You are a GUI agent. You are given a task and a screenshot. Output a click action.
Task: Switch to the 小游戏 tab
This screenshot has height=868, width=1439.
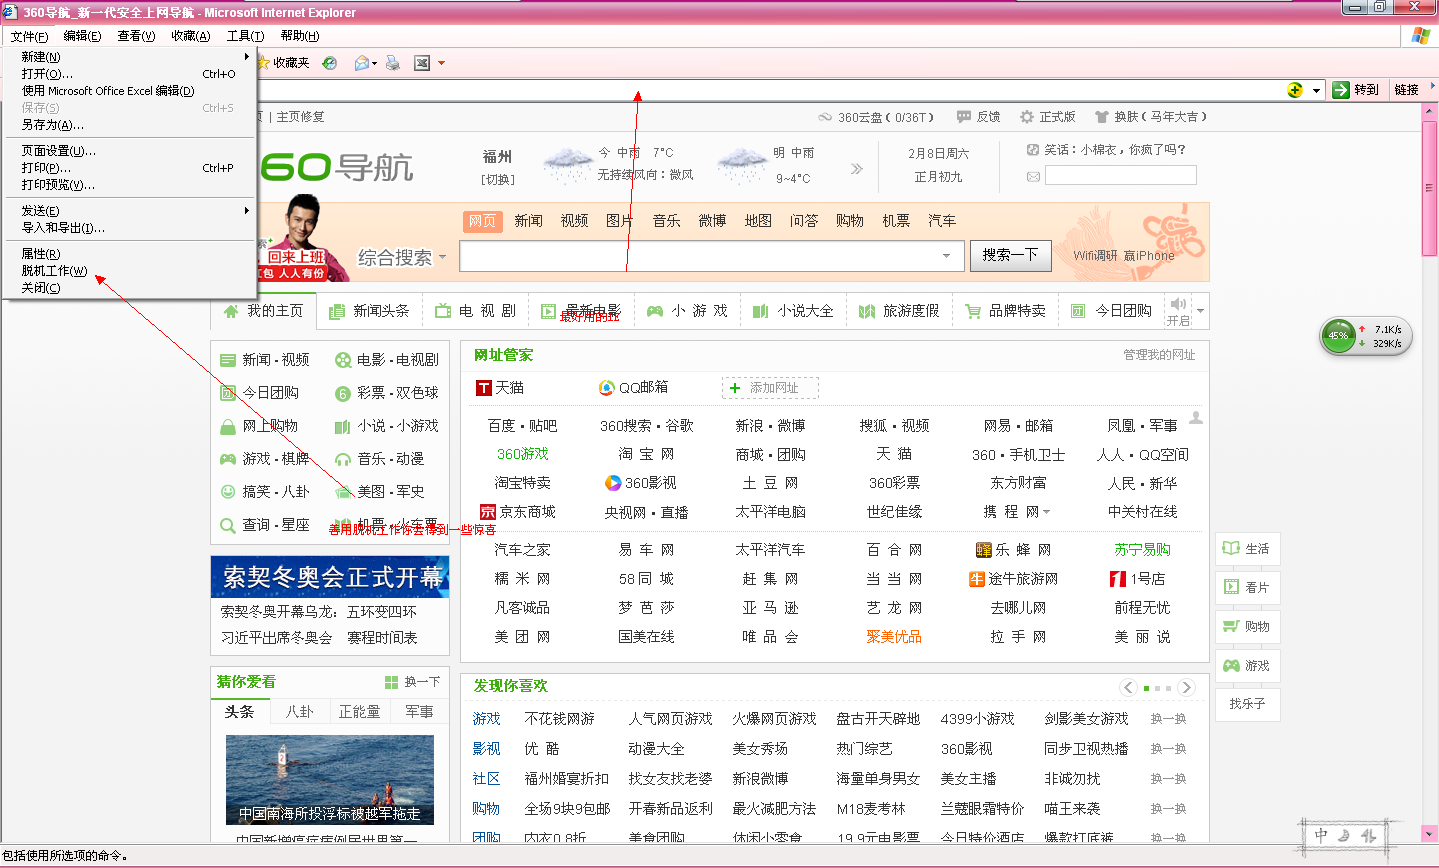(687, 311)
